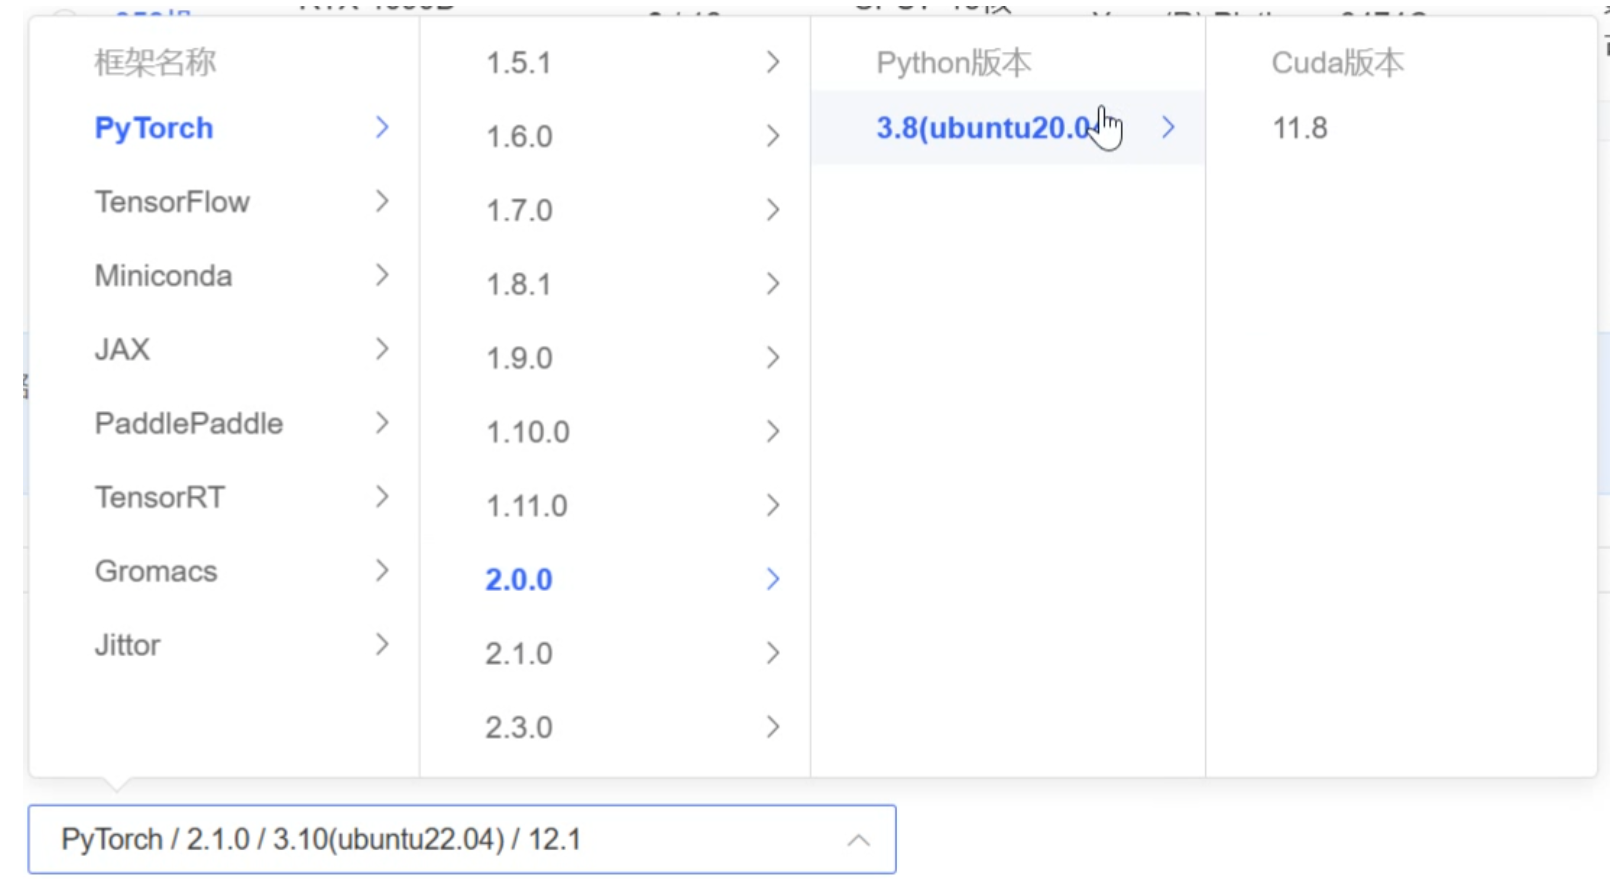Collapse dropdown with up-arrow icon
Viewport: 1621px width, 879px height.
coord(858,840)
